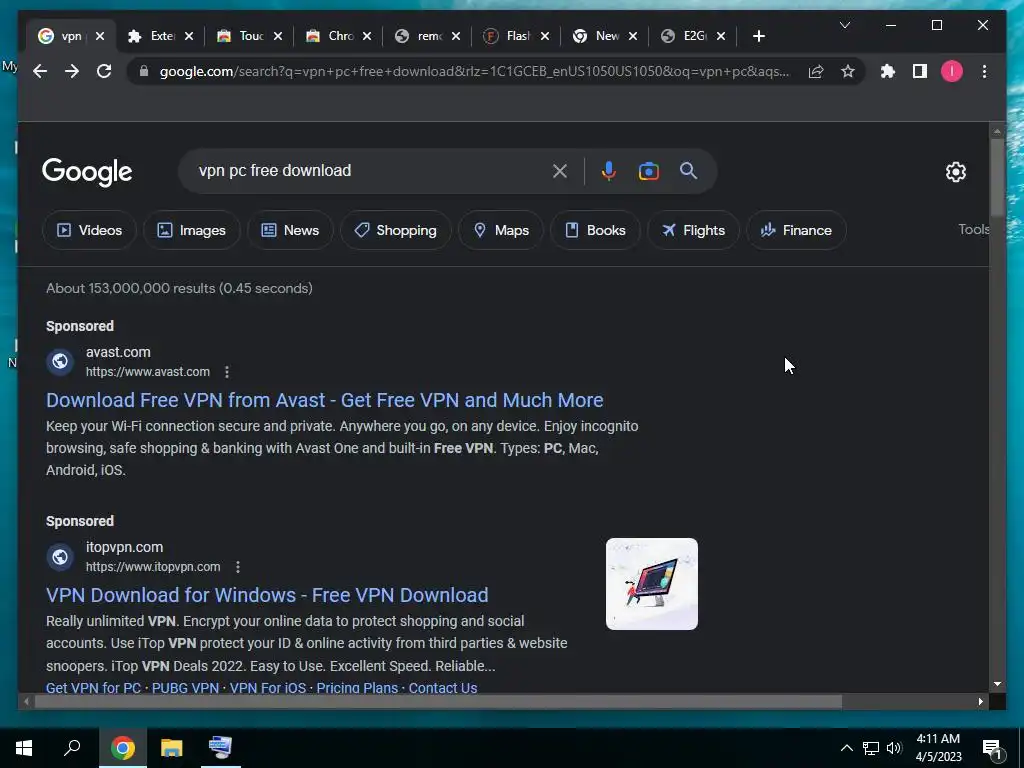Filter results by Videos
The height and width of the screenshot is (768, 1024).
pos(89,230)
